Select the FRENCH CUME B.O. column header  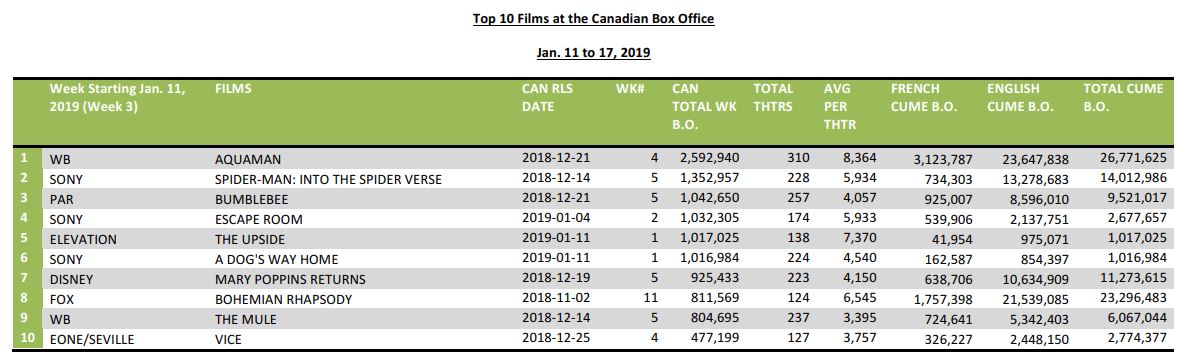click(924, 98)
